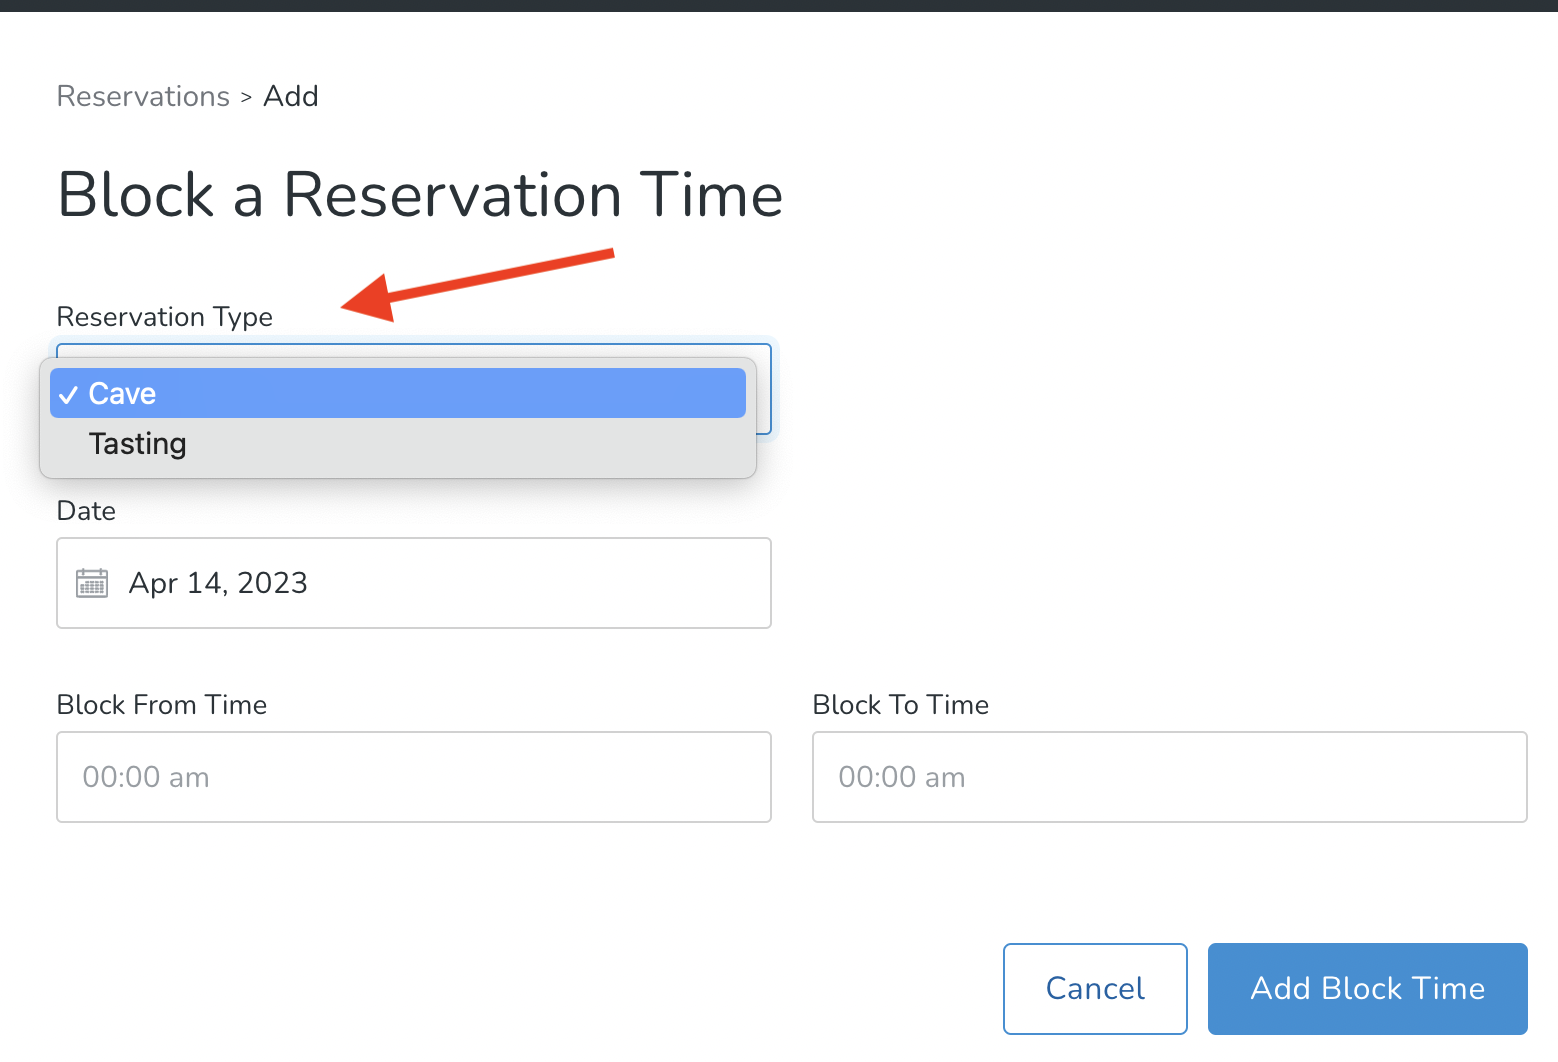
Task: Click the Block From Time input
Action: point(414,777)
